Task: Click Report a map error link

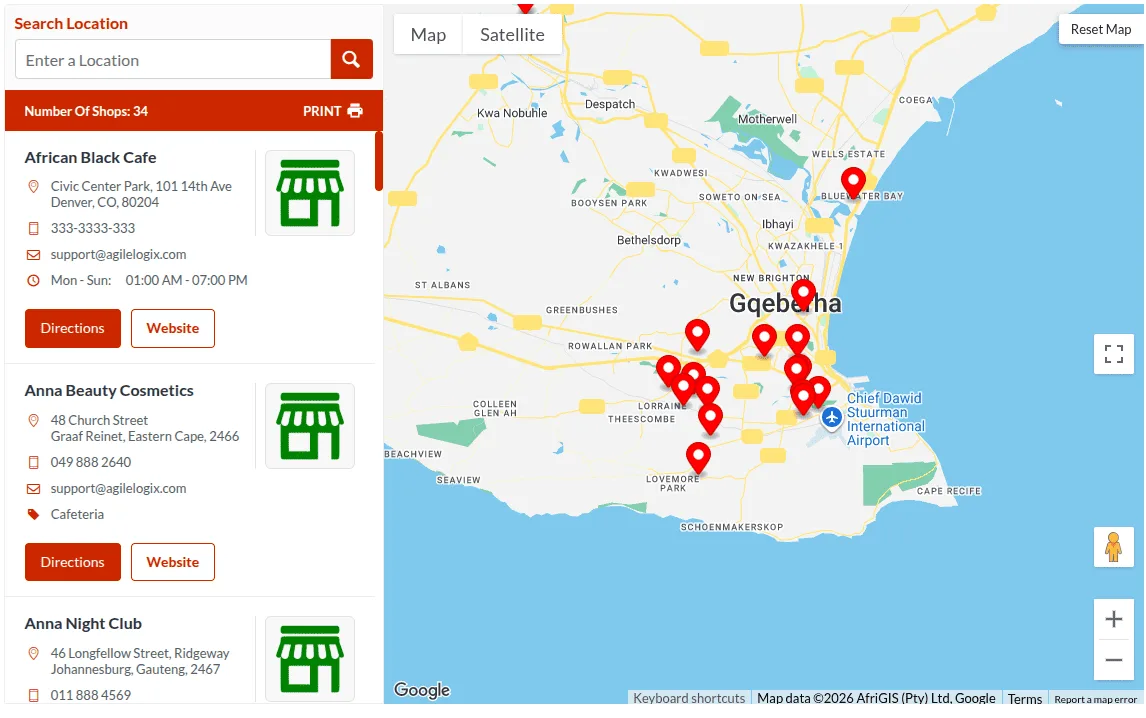Action: (x=1095, y=700)
